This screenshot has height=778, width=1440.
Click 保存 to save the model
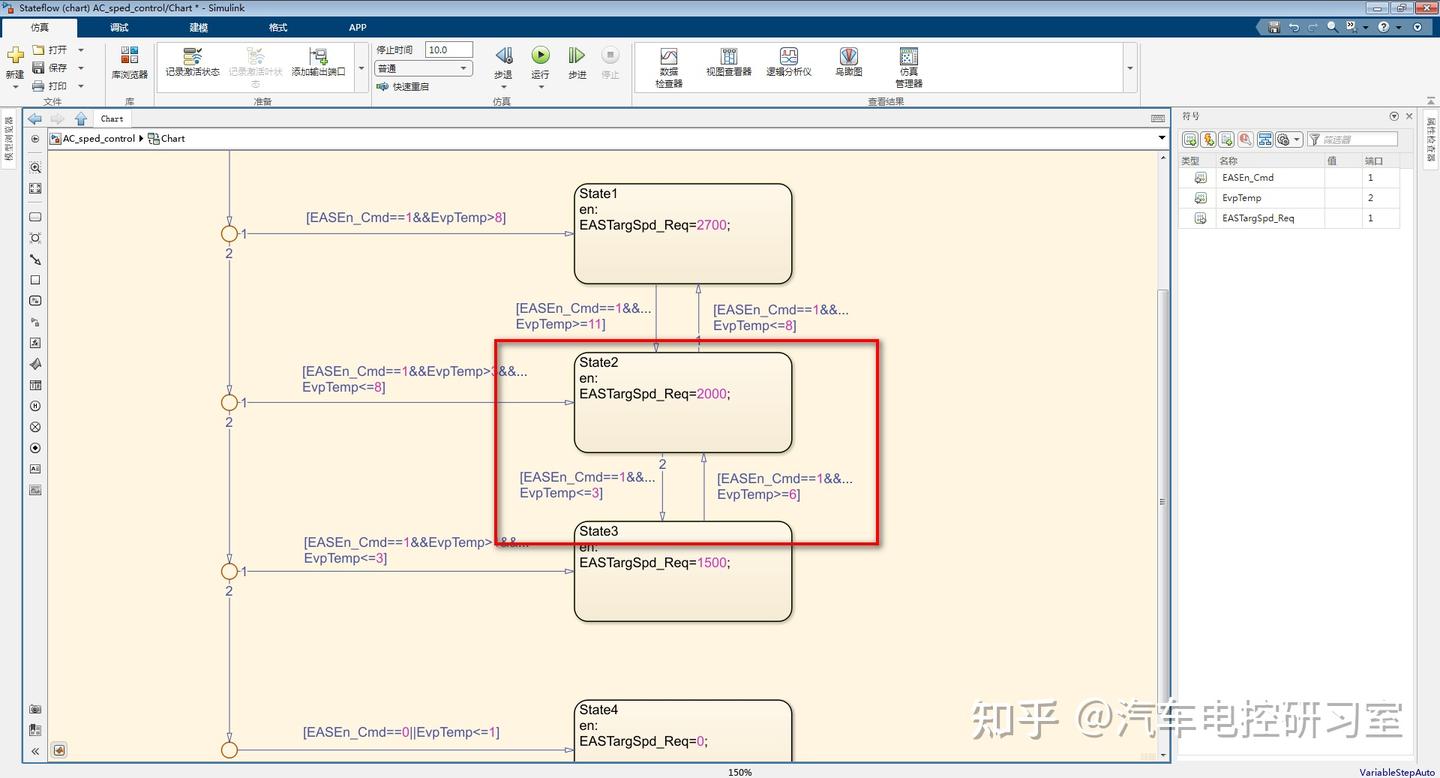pyautogui.click(x=57, y=68)
